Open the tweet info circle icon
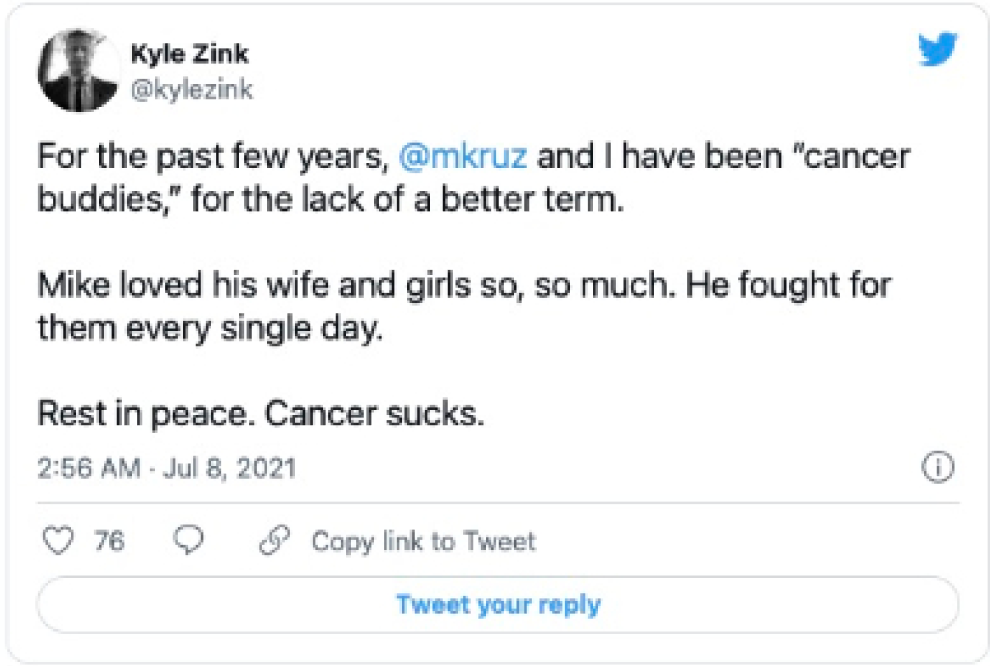 [940, 468]
